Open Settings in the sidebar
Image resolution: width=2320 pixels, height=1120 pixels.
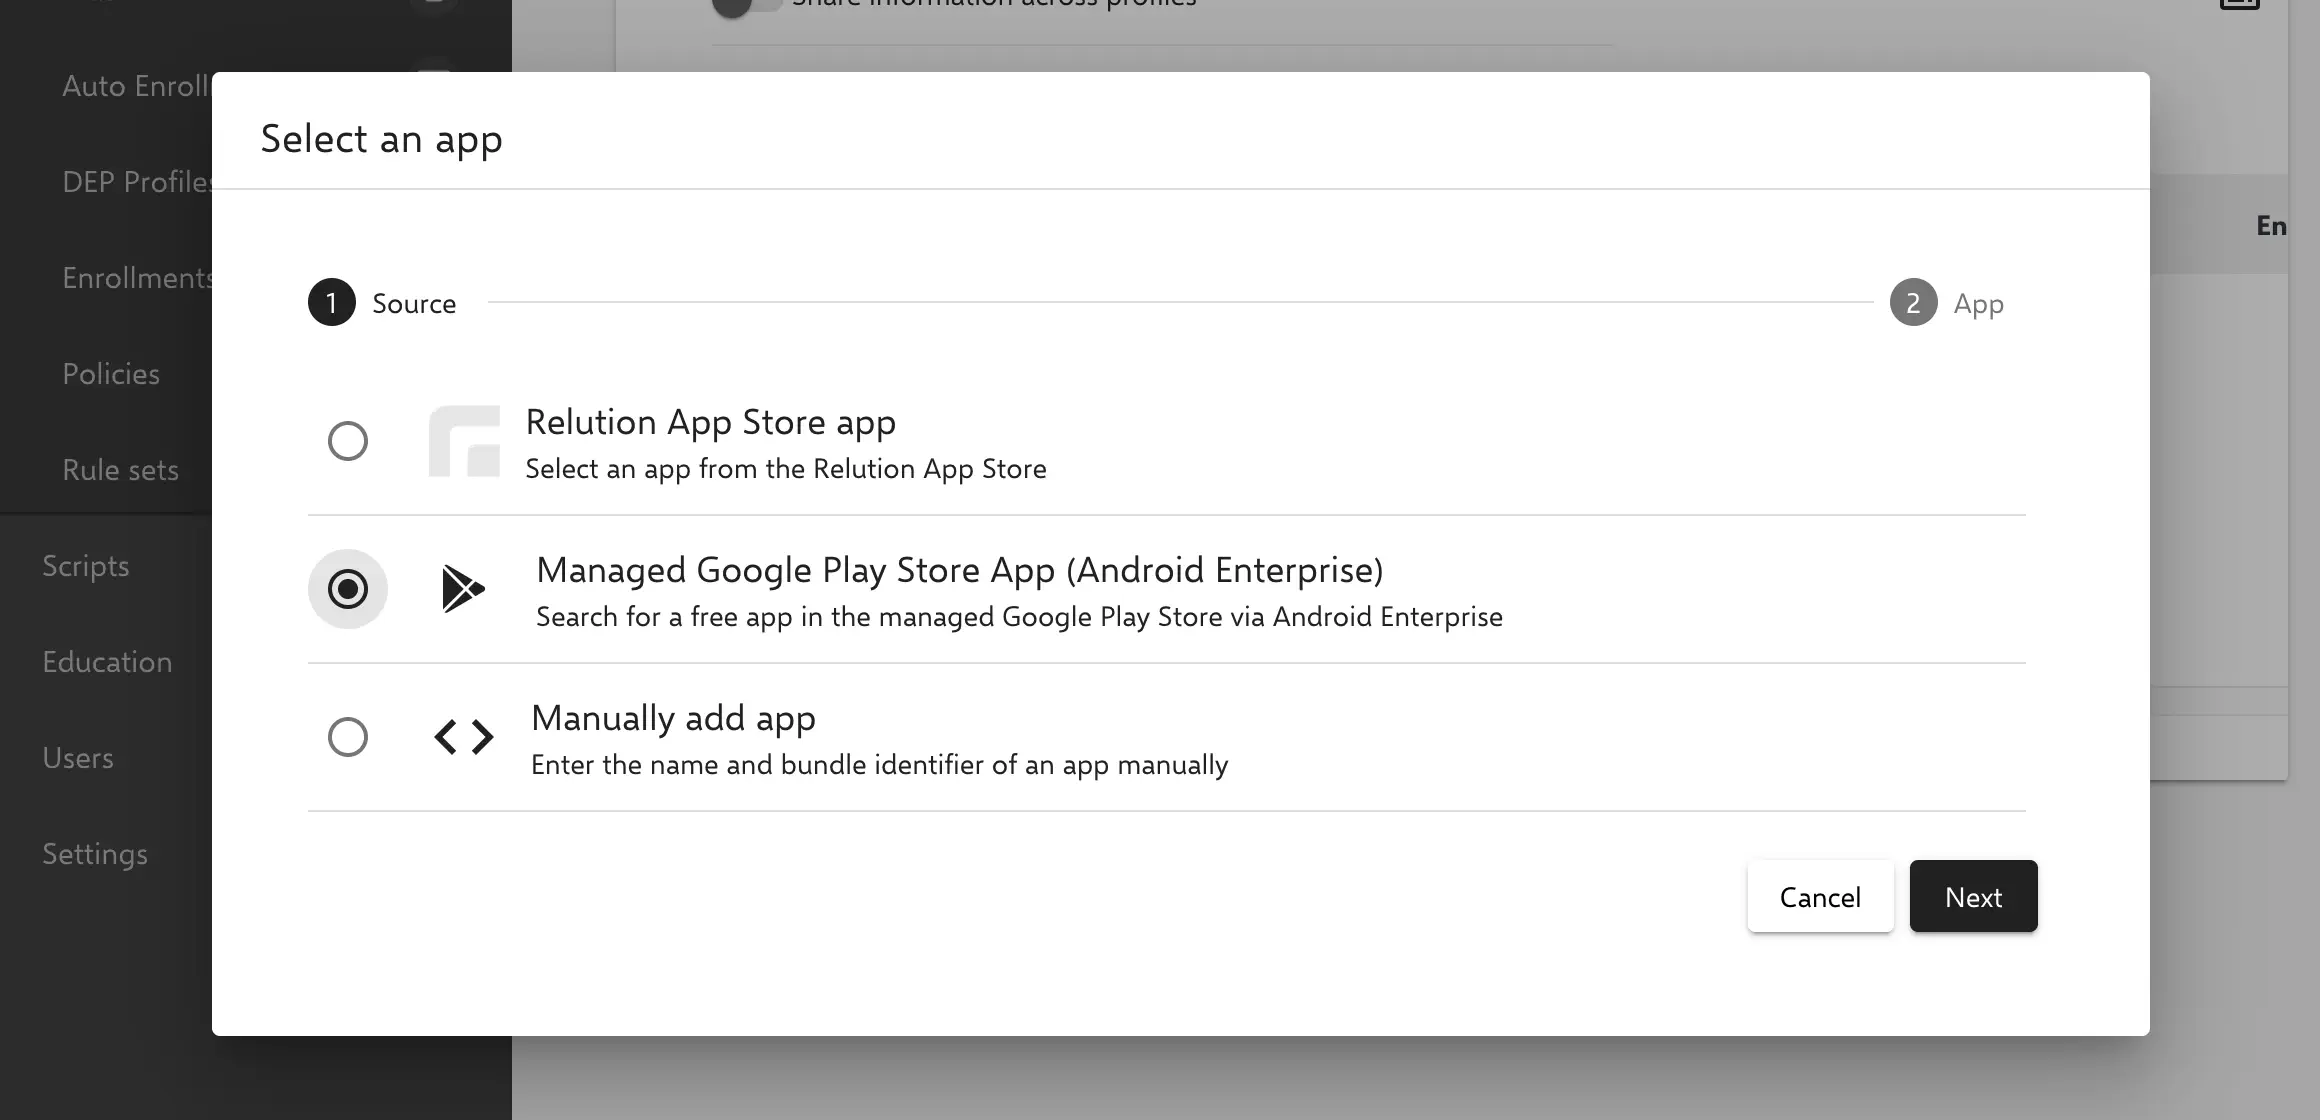click(x=95, y=854)
